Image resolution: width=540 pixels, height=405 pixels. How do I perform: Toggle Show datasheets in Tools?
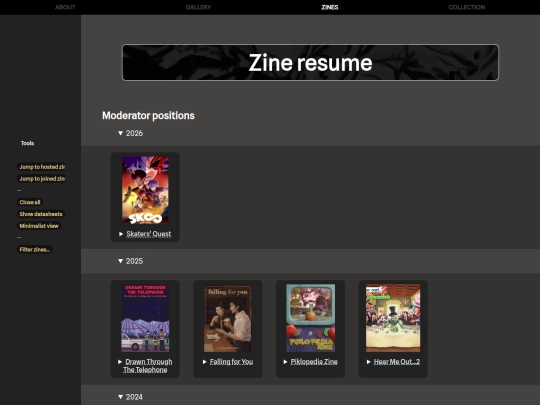[x=41, y=214]
